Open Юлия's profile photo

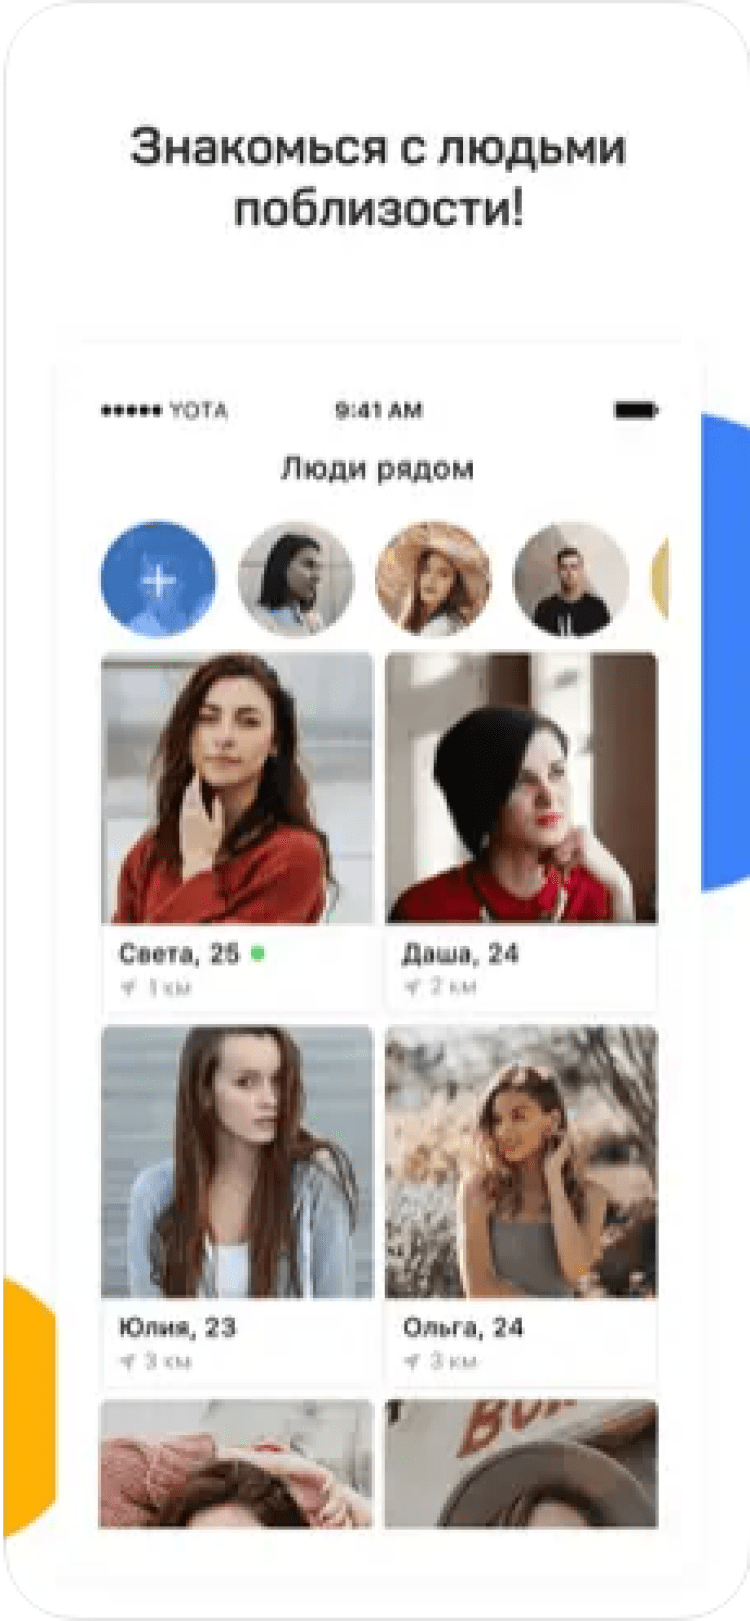coord(237,1162)
